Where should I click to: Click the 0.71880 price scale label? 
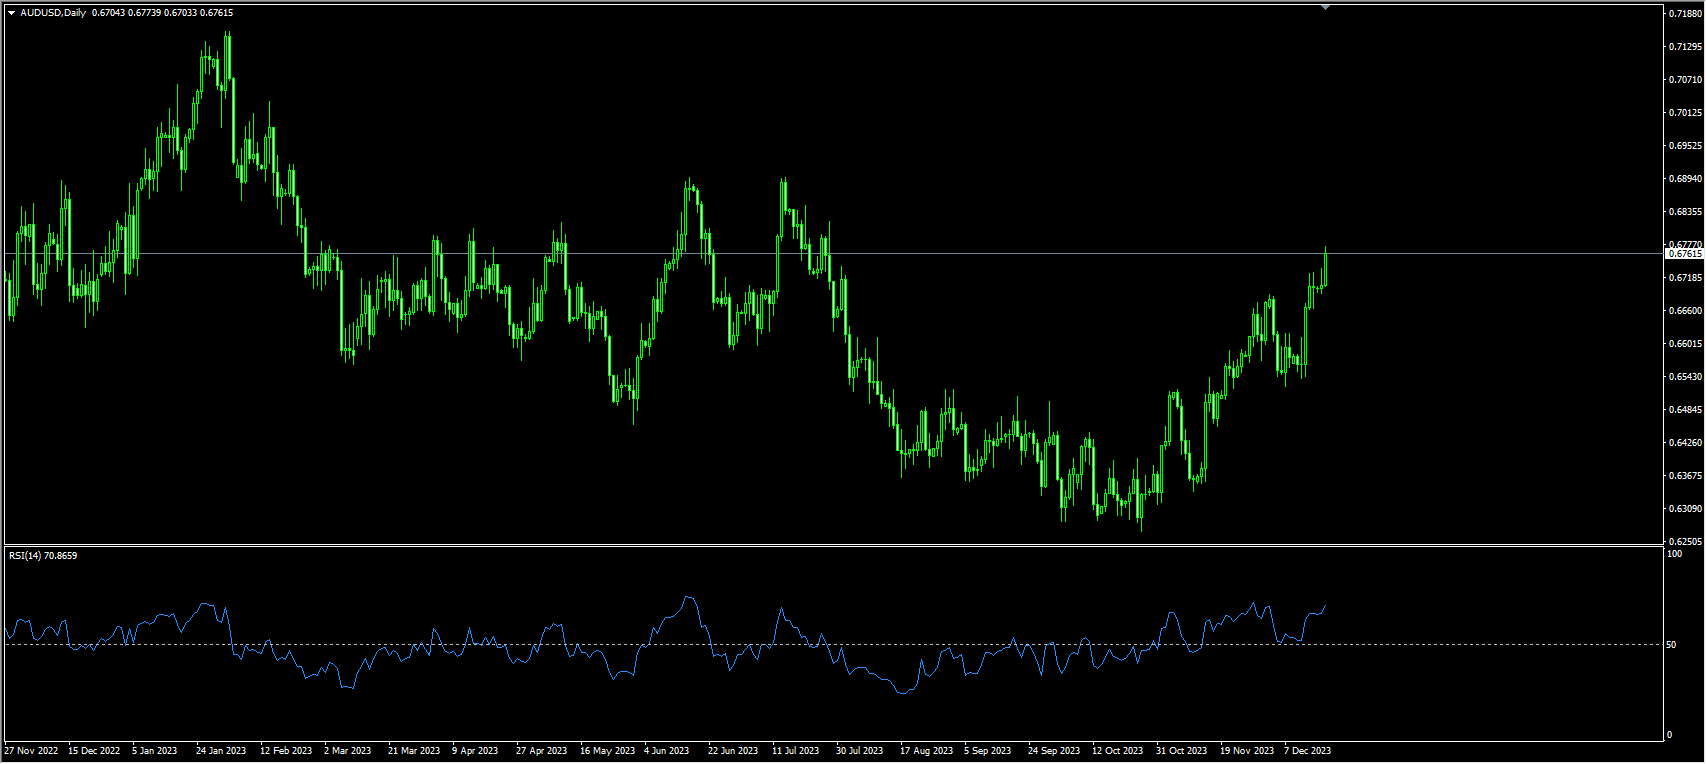[1684, 13]
